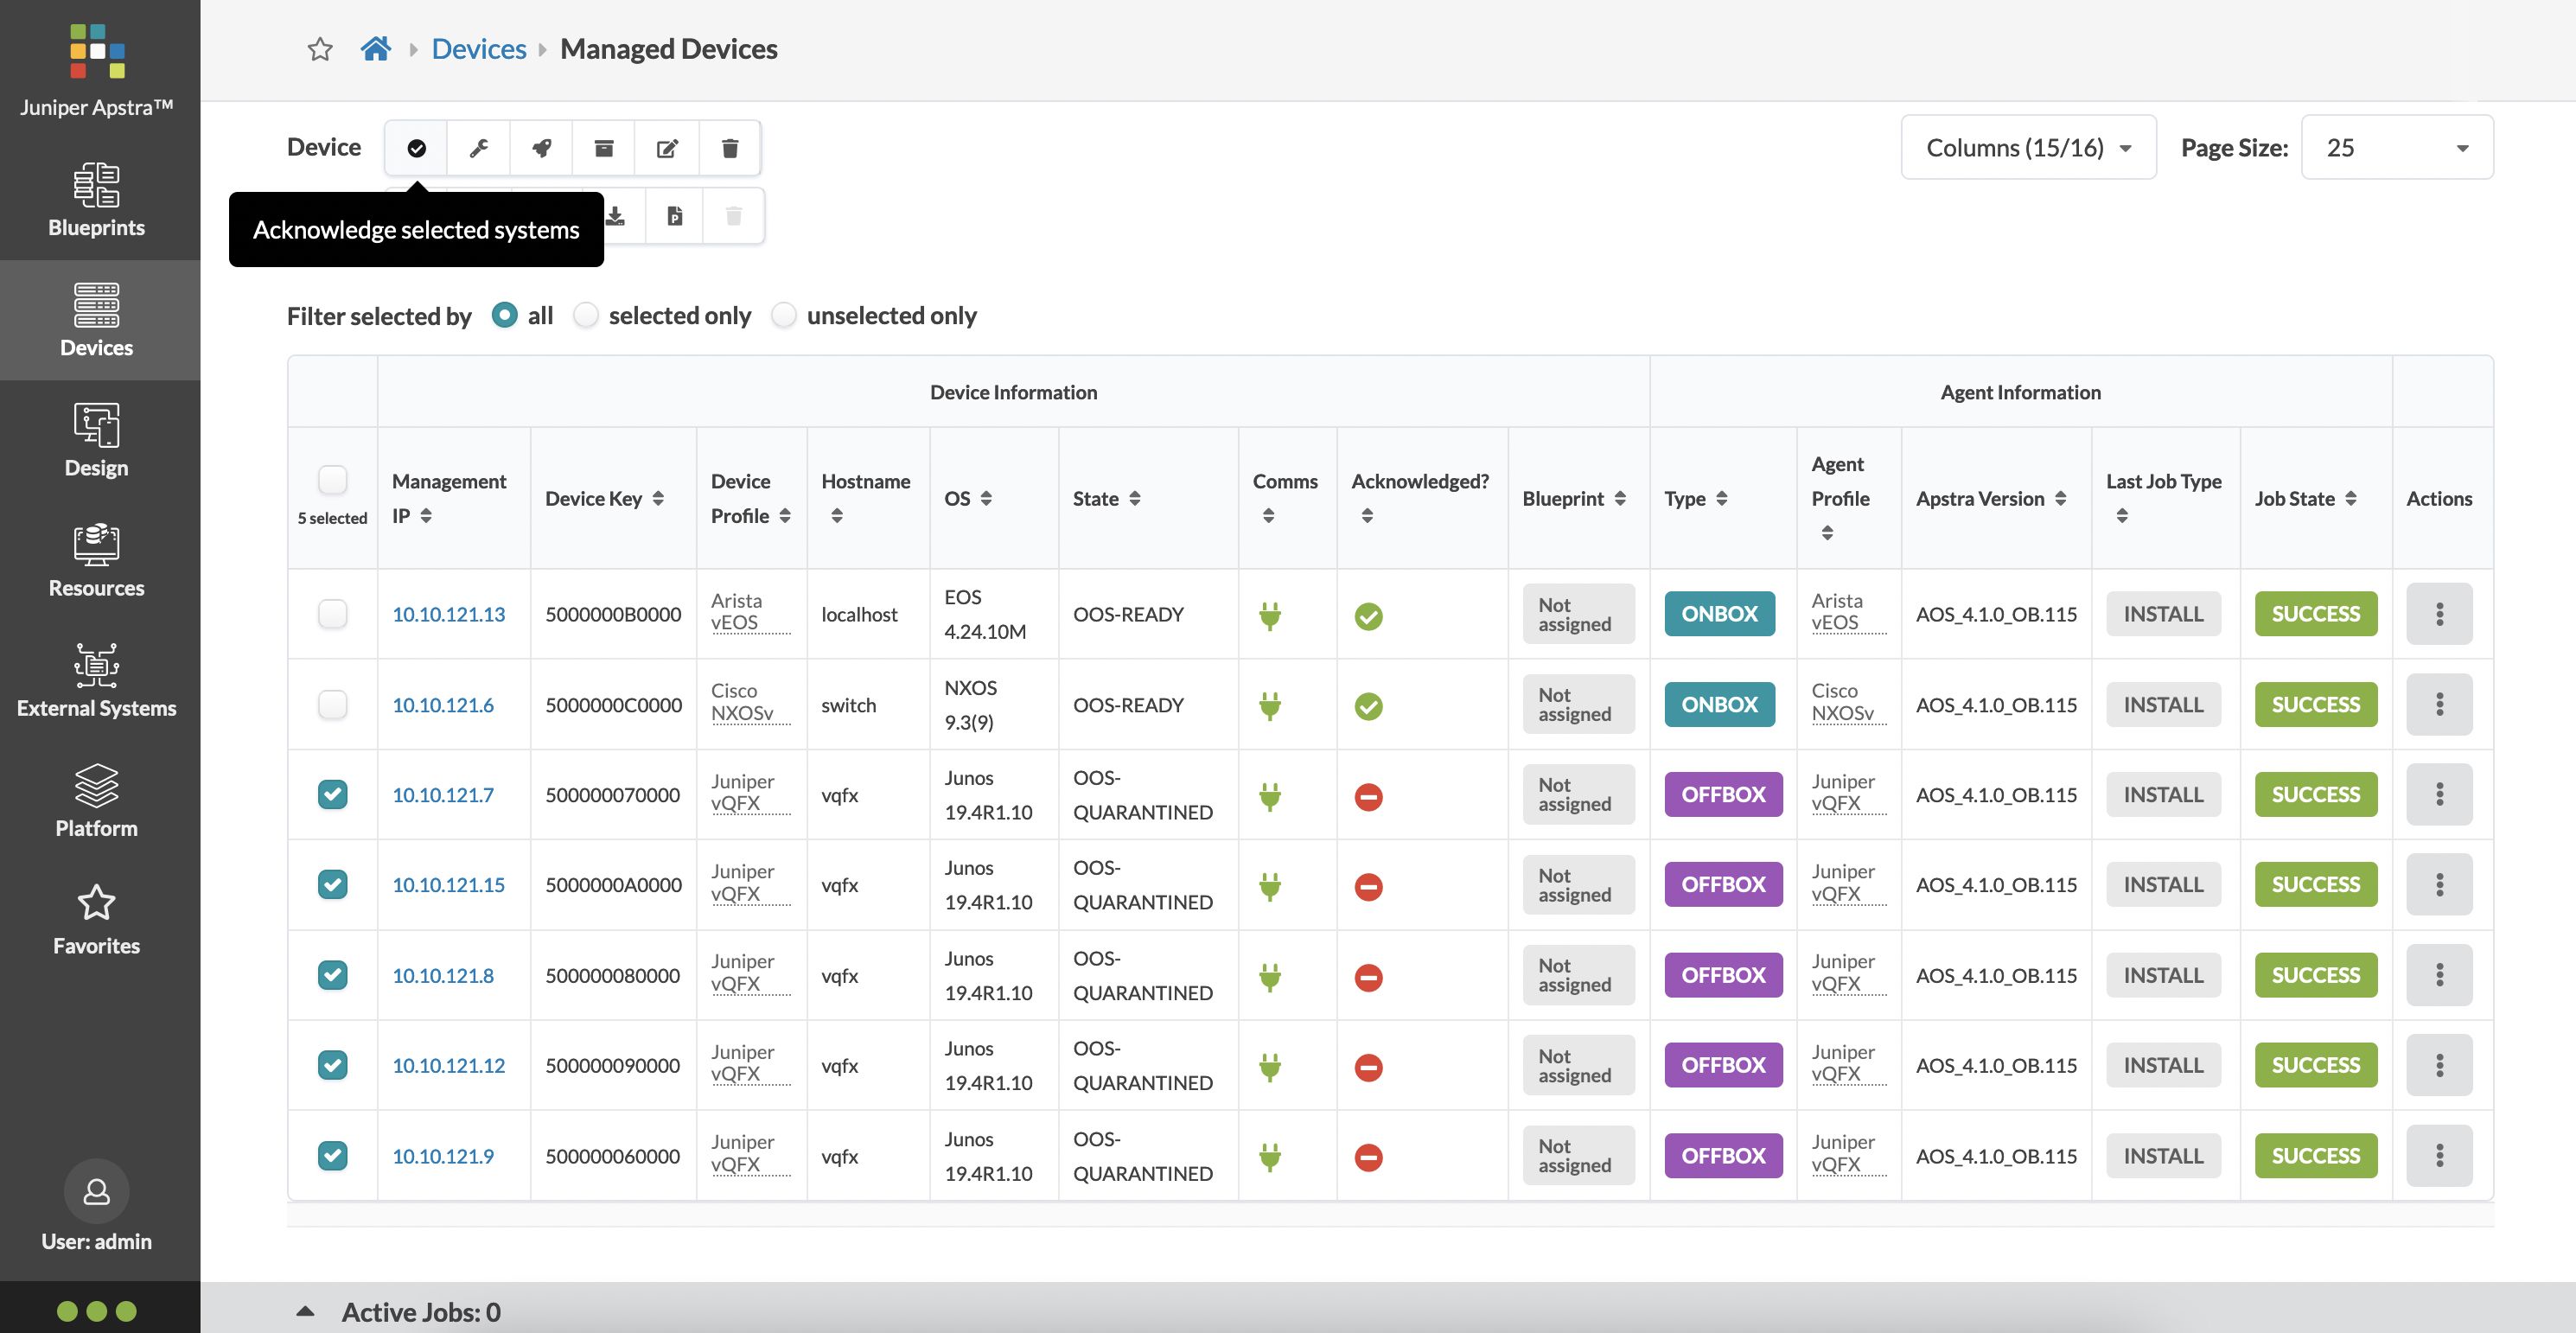2576x1333 pixels.
Task: Open actions menu for 10.10.121.8 row
Action: click(x=2439, y=975)
